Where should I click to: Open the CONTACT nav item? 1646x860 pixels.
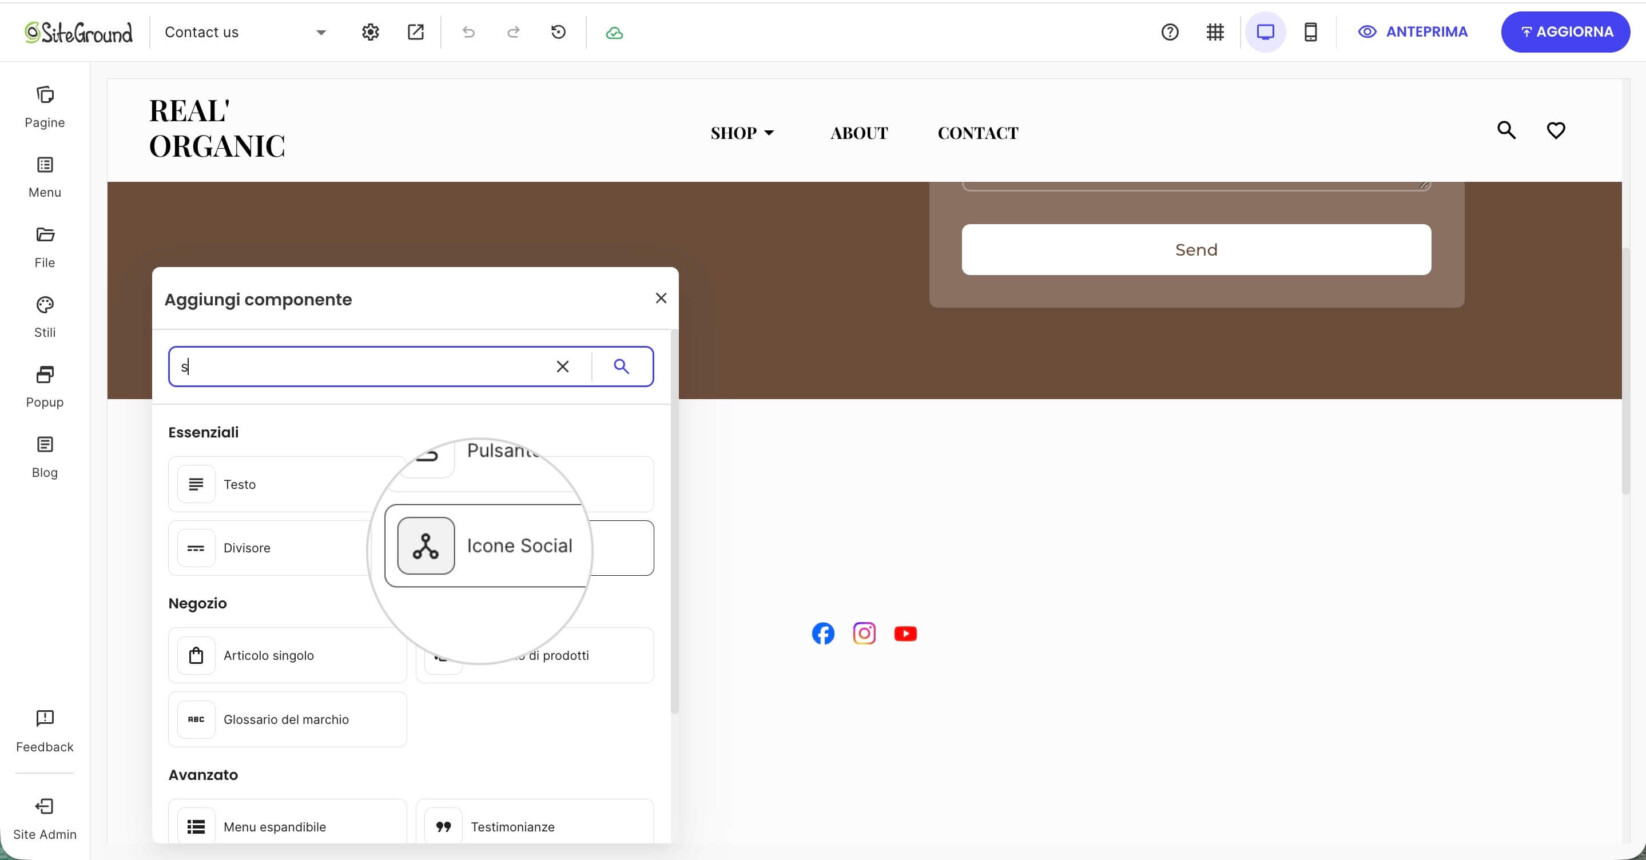click(978, 133)
